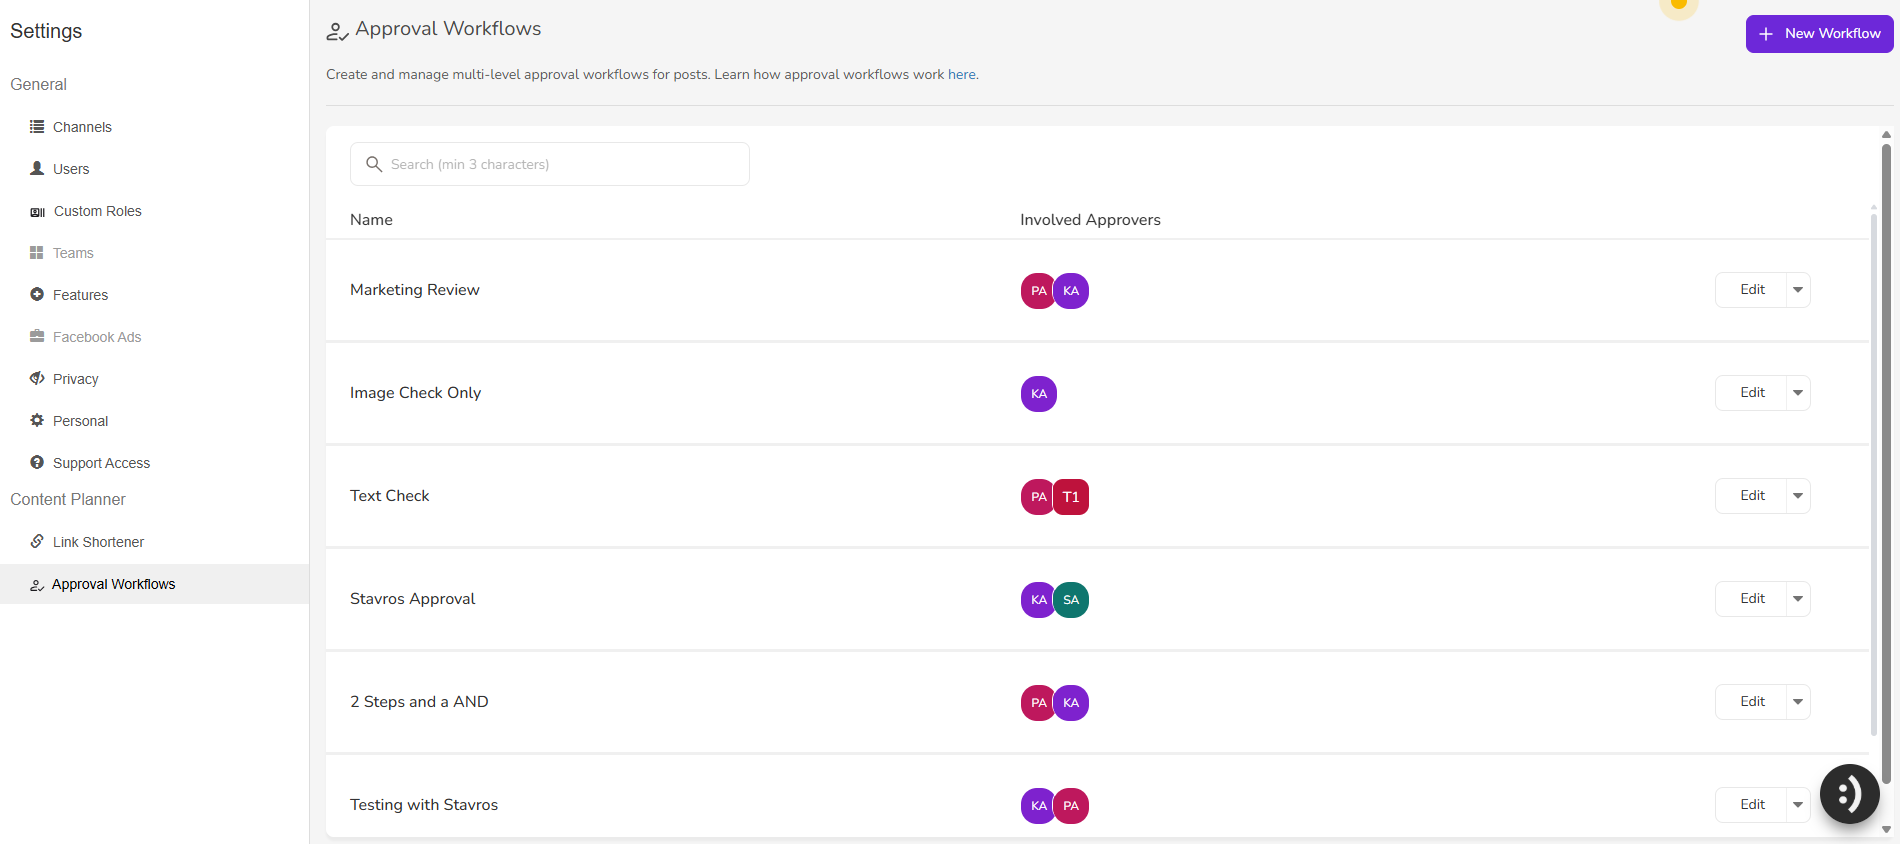Click the Personal gear icon

[37, 421]
